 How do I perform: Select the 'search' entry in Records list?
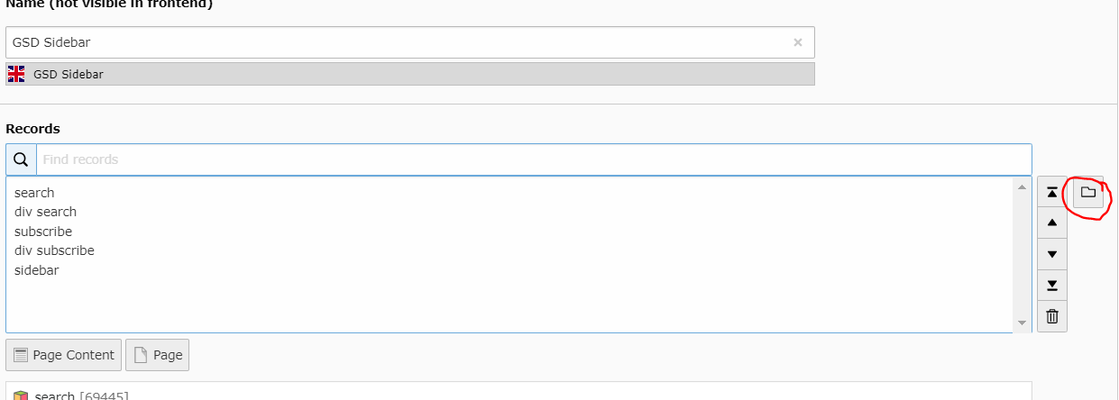click(35, 193)
